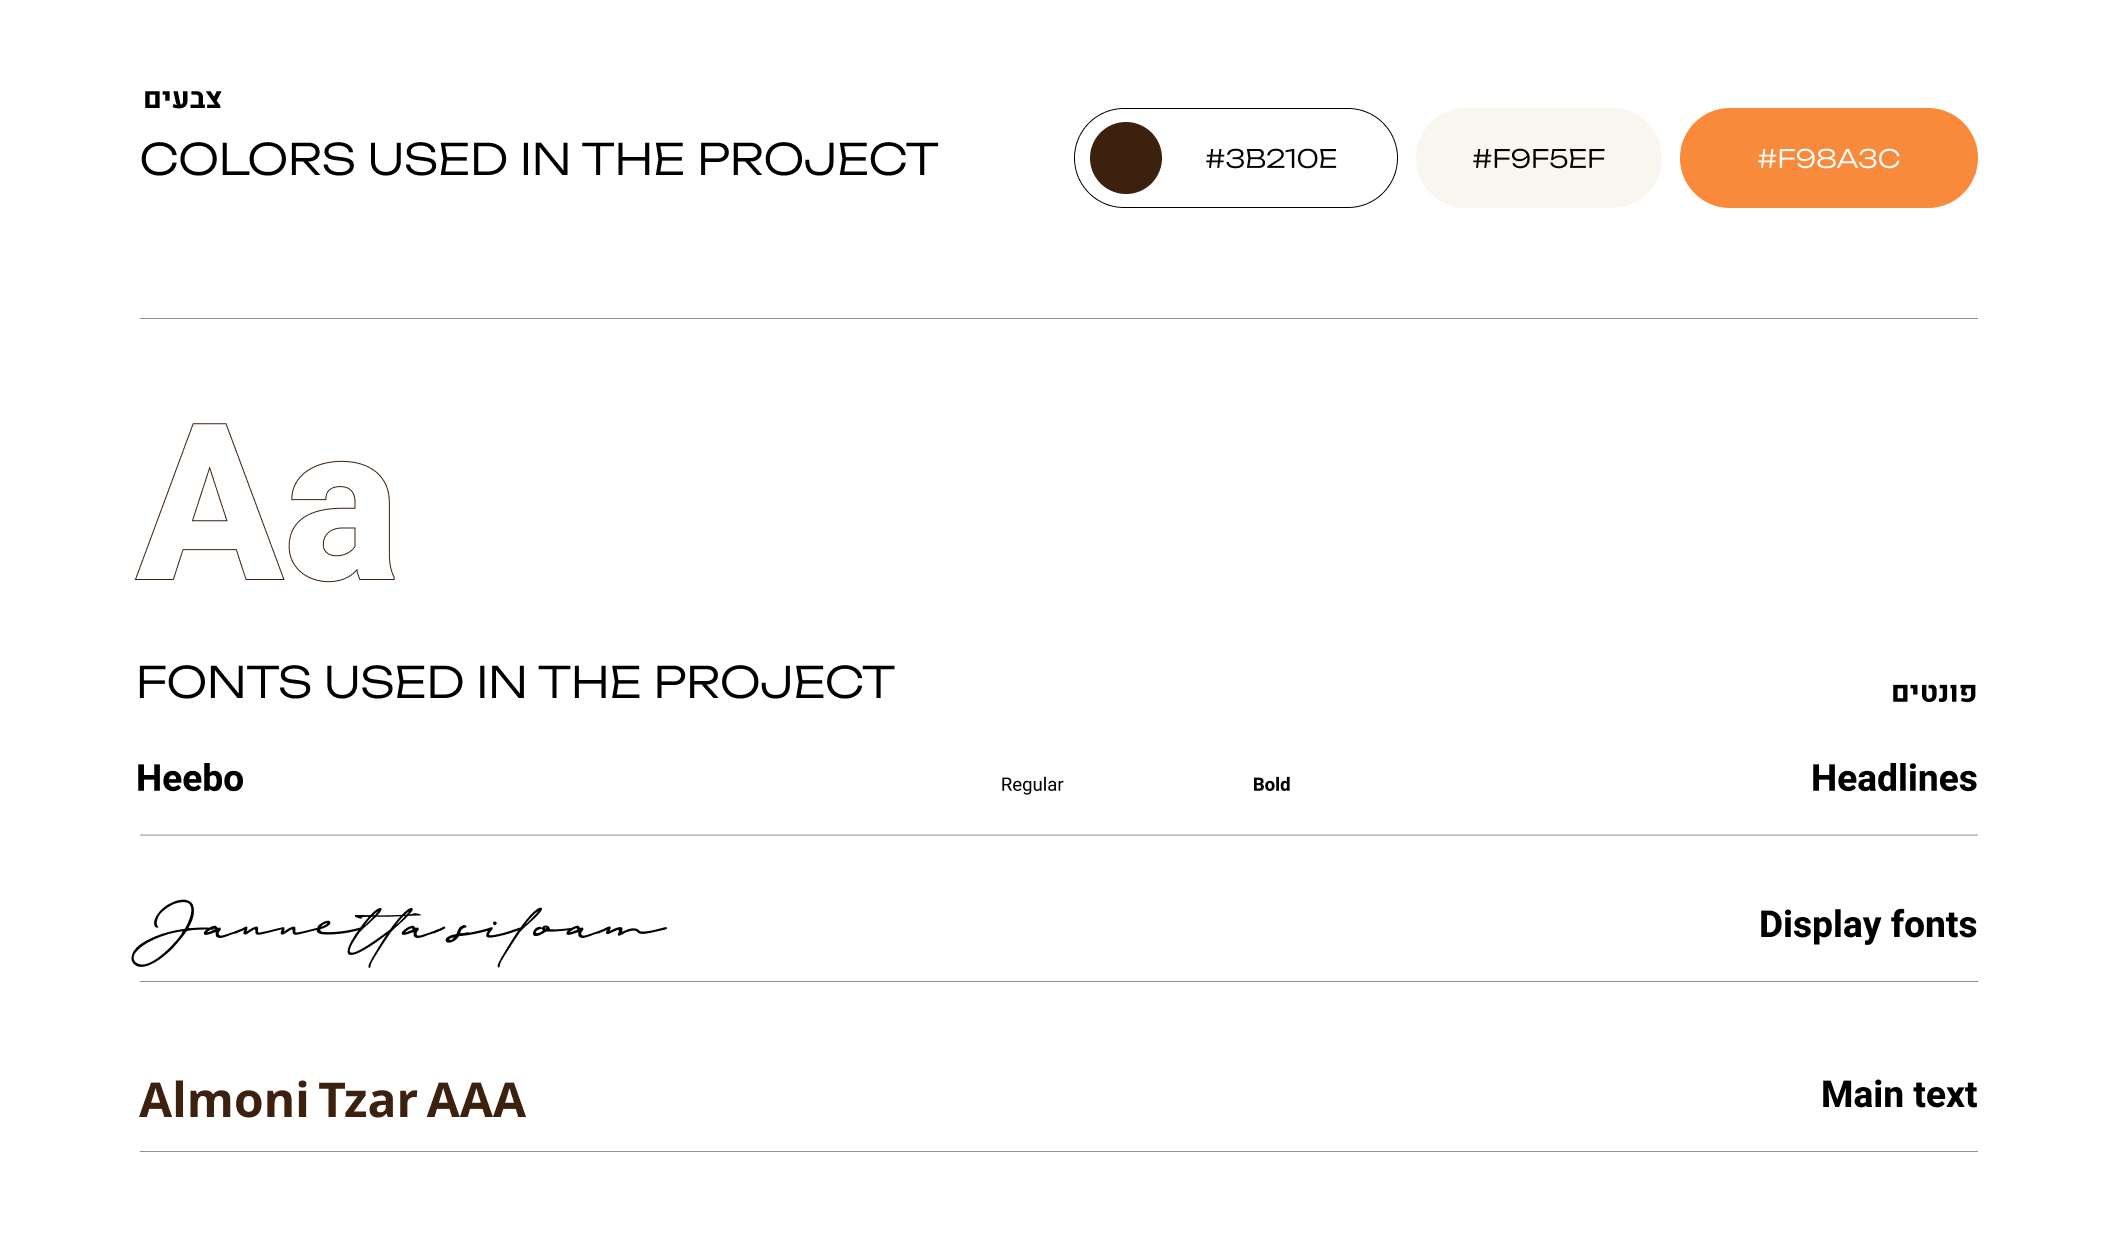Screen dimensions: 2115x1247
Task: Select the Main text label
Action: click(1898, 1095)
